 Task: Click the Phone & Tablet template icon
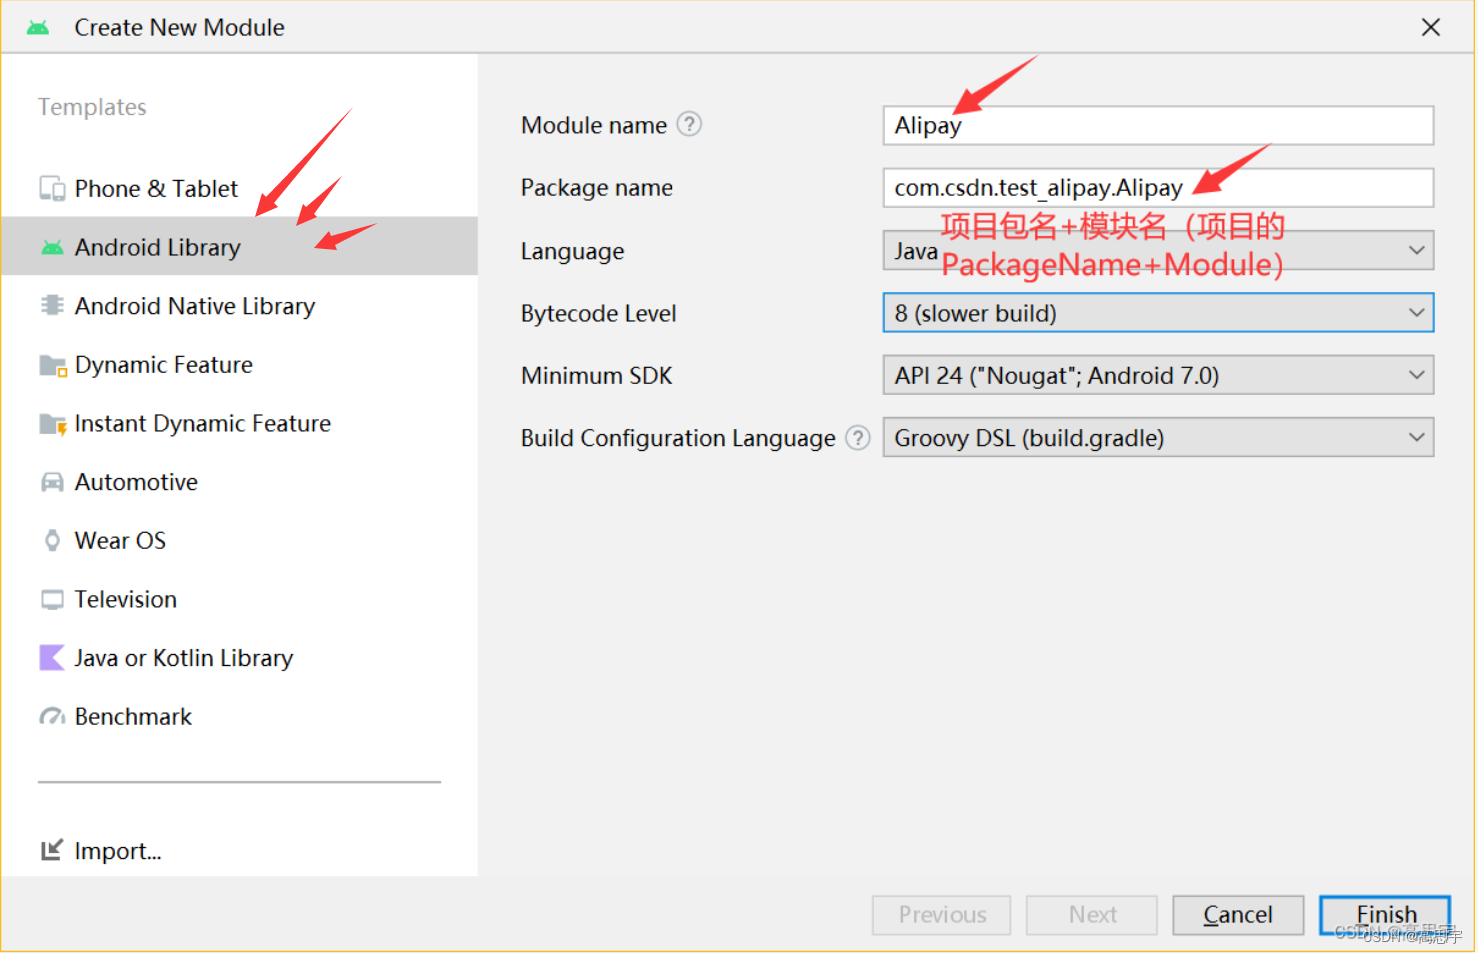[x=52, y=189]
